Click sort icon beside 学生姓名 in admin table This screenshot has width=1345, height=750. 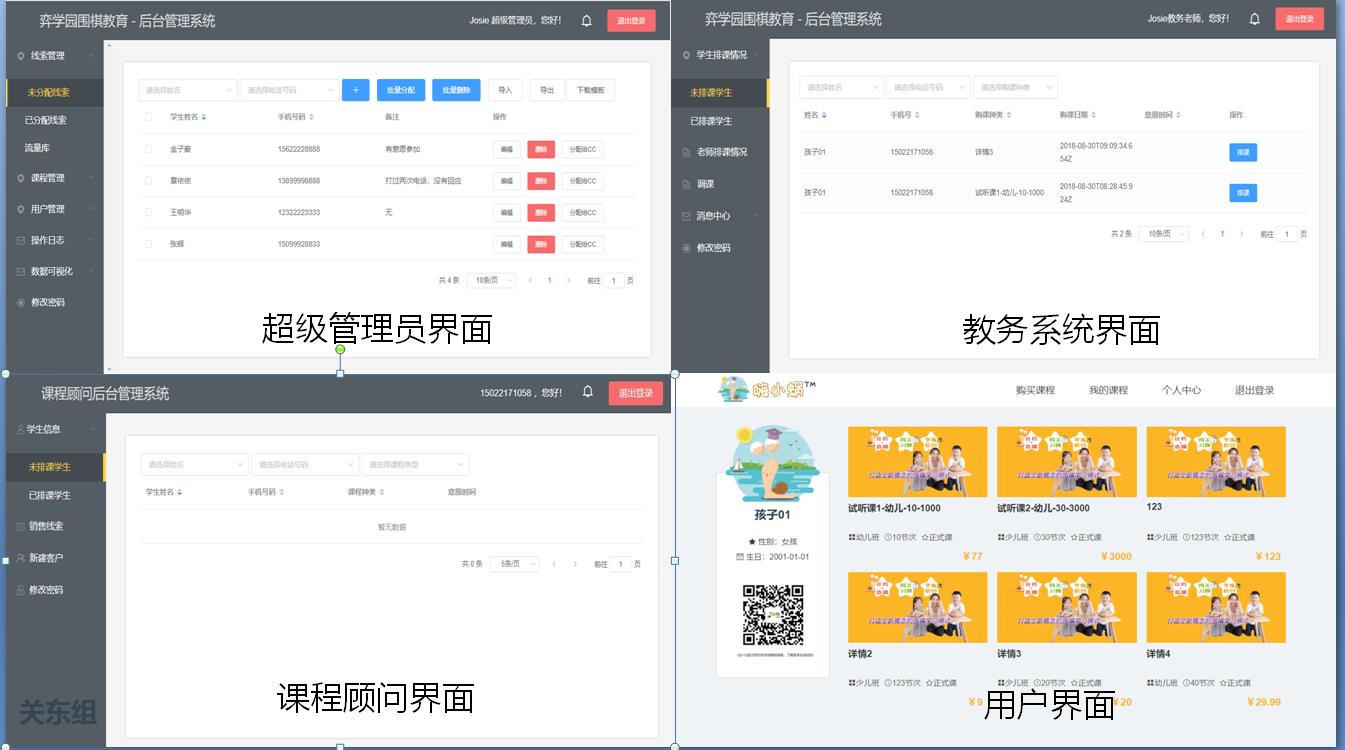click(x=204, y=117)
